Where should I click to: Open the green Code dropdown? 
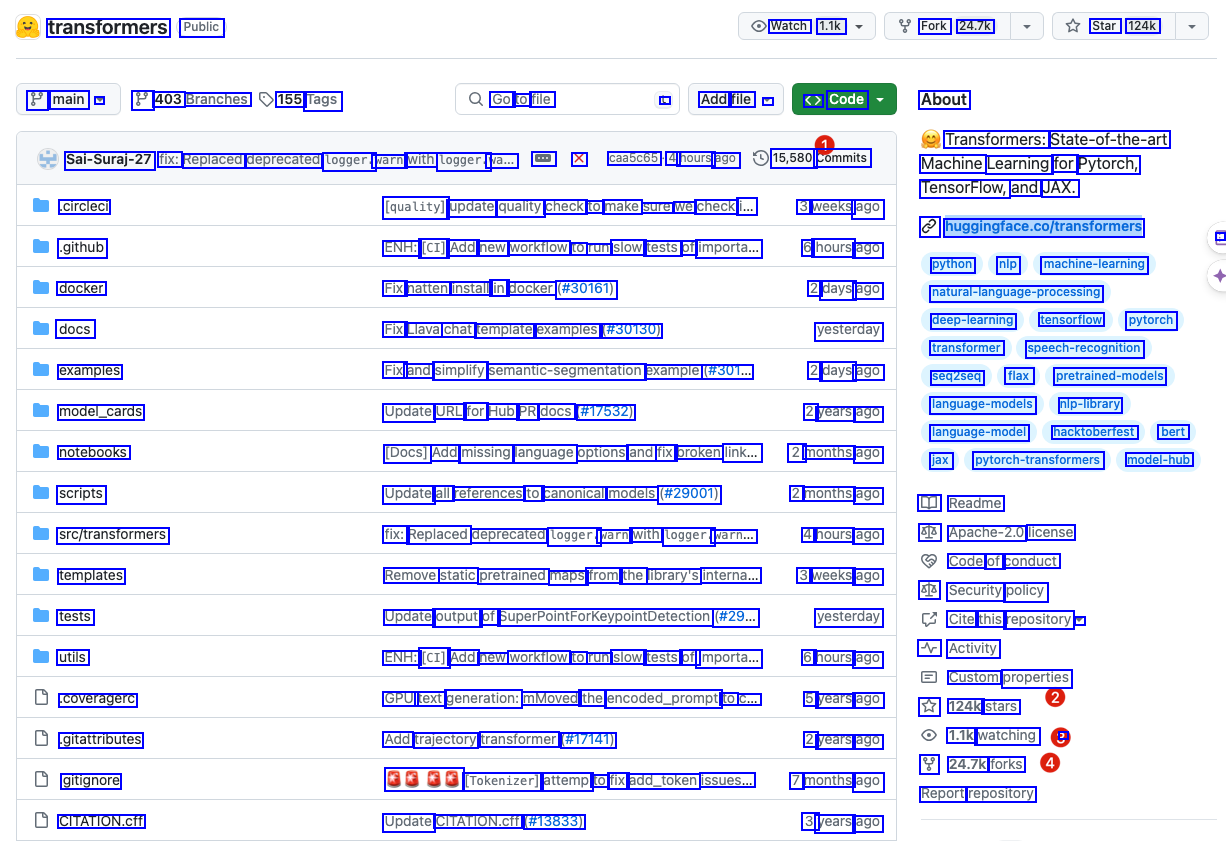click(x=844, y=99)
